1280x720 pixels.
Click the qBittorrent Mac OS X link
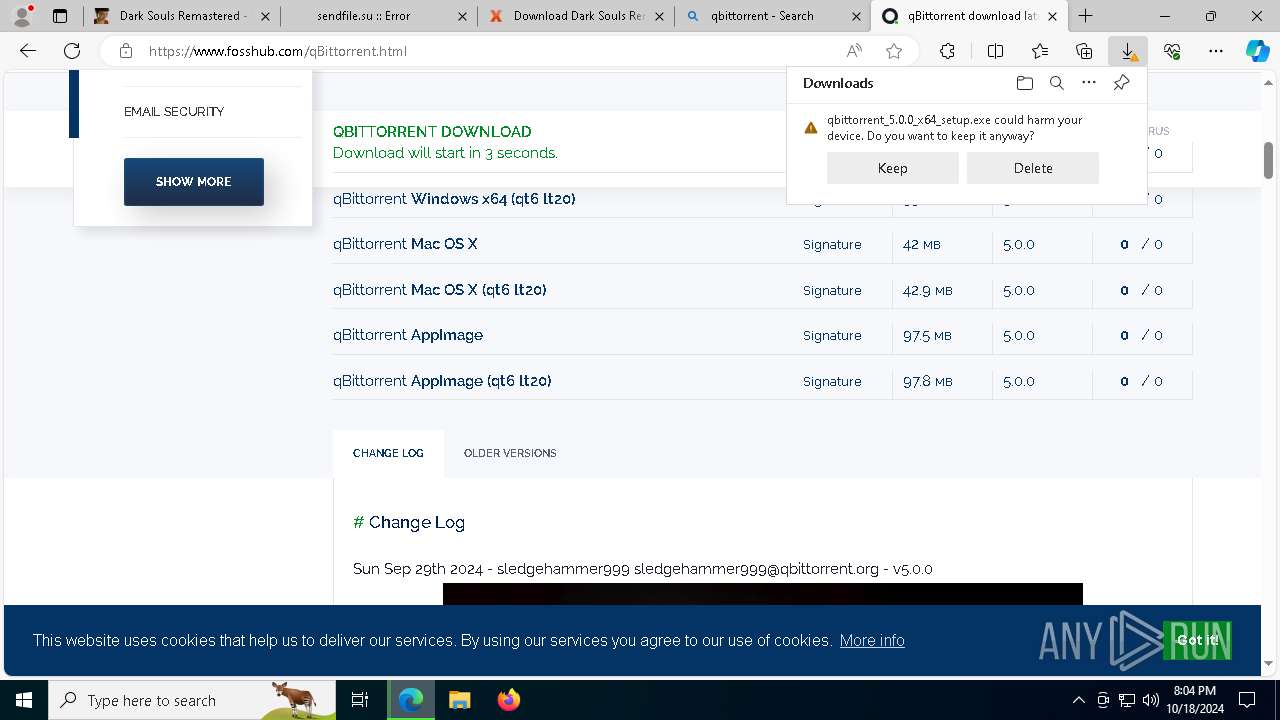click(x=405, y=244)
